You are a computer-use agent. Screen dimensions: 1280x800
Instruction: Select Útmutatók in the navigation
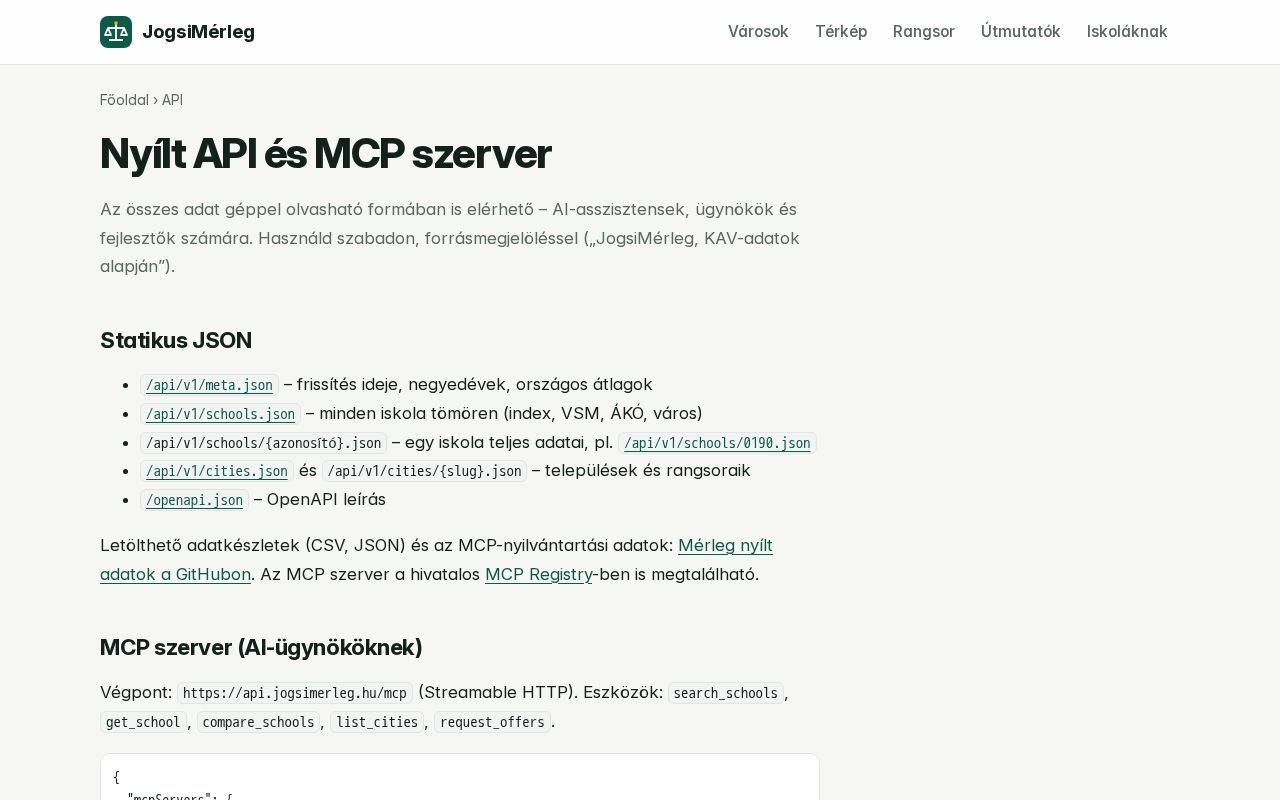pos(1021,32)
